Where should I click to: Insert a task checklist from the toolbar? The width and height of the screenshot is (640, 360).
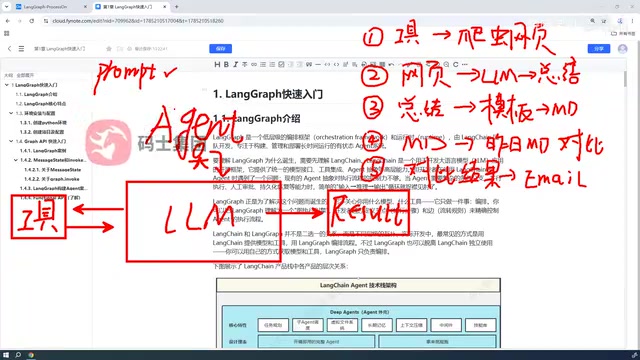(x=281, y=64)
